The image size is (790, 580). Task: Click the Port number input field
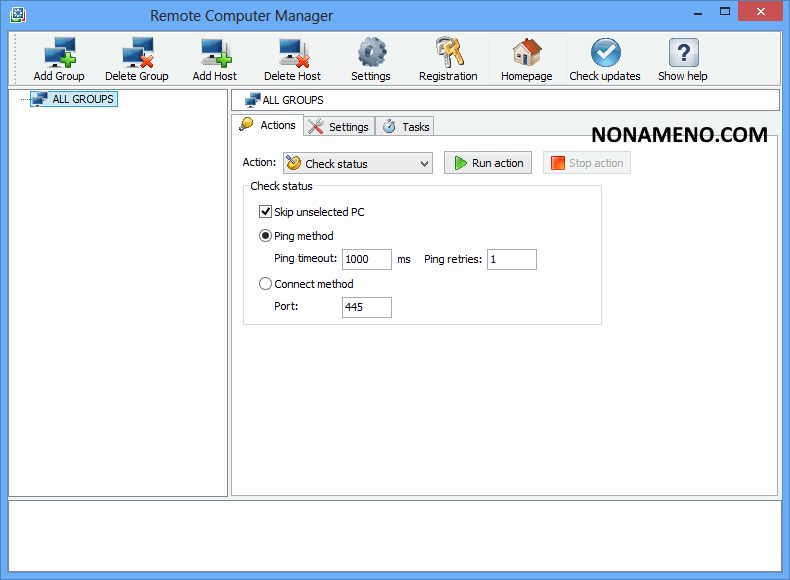pyautogui.click(x=366, y=308)
